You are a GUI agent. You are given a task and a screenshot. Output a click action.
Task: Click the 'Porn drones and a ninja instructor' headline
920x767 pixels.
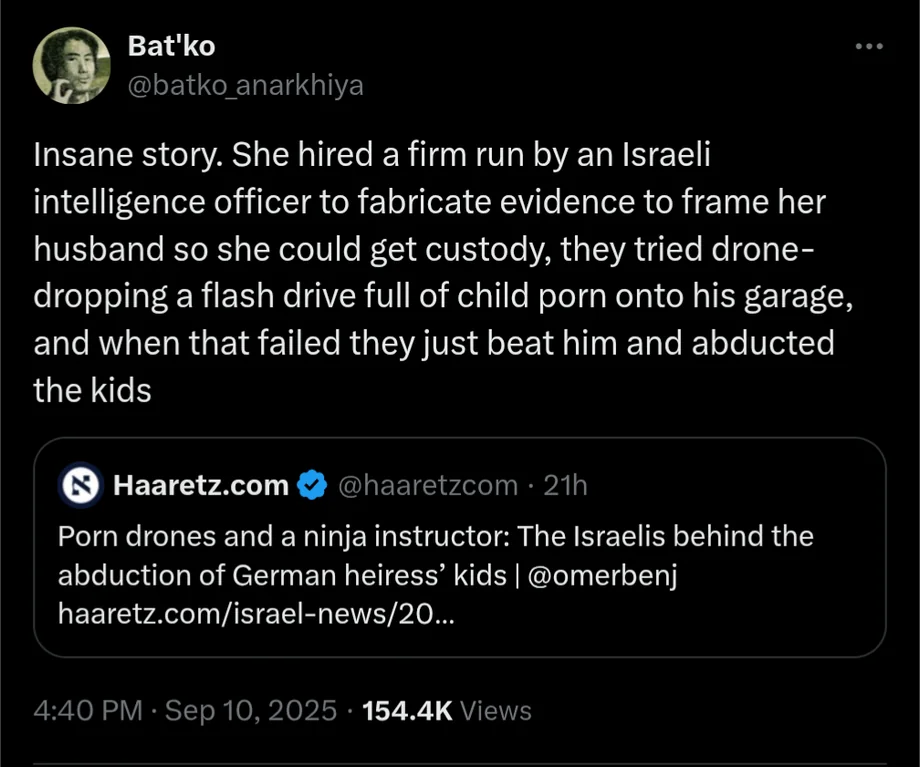coord(285,537)
